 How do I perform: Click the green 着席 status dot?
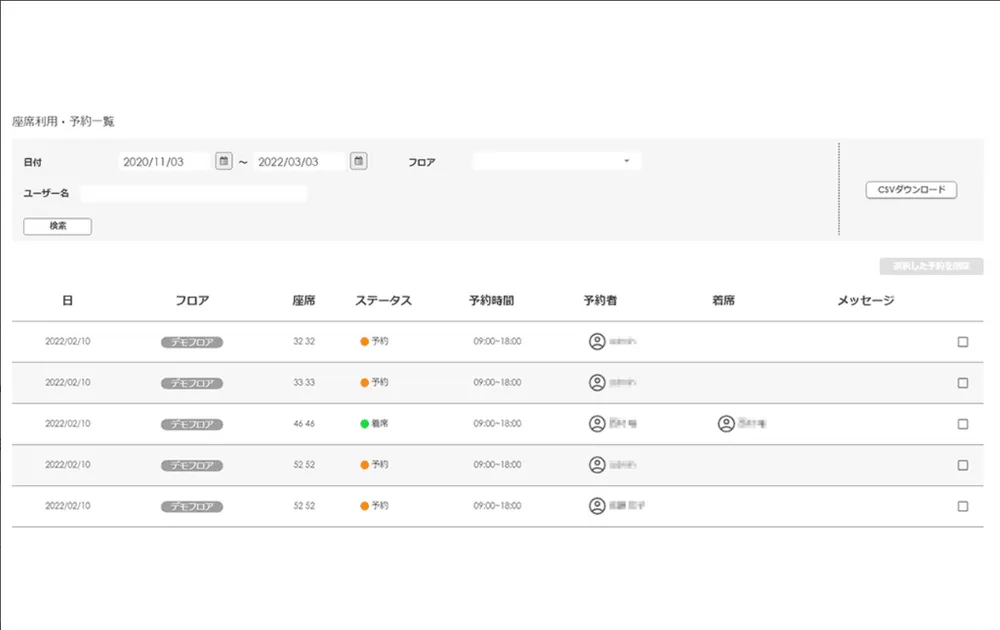pyautogui.click(x=365, y=424)
